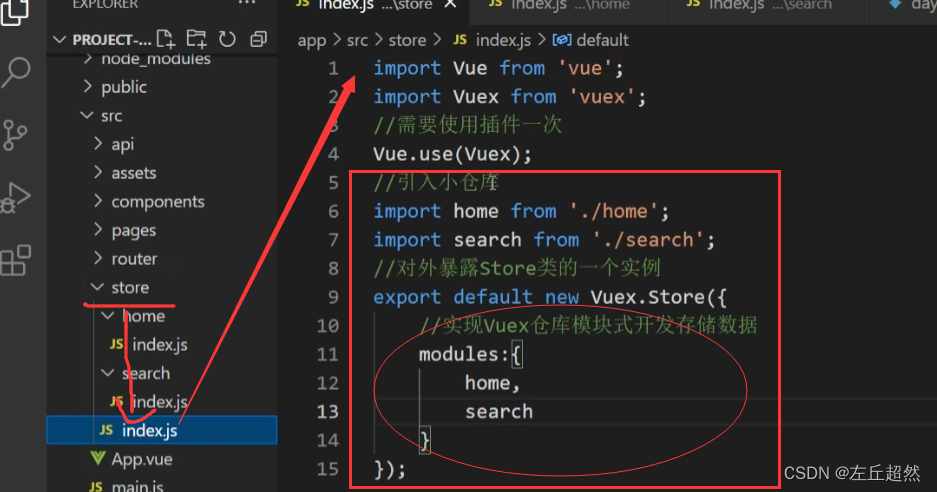Open index.js inside the home folder
This screenshot has height=492, width=937.
[x=160, y=345]
